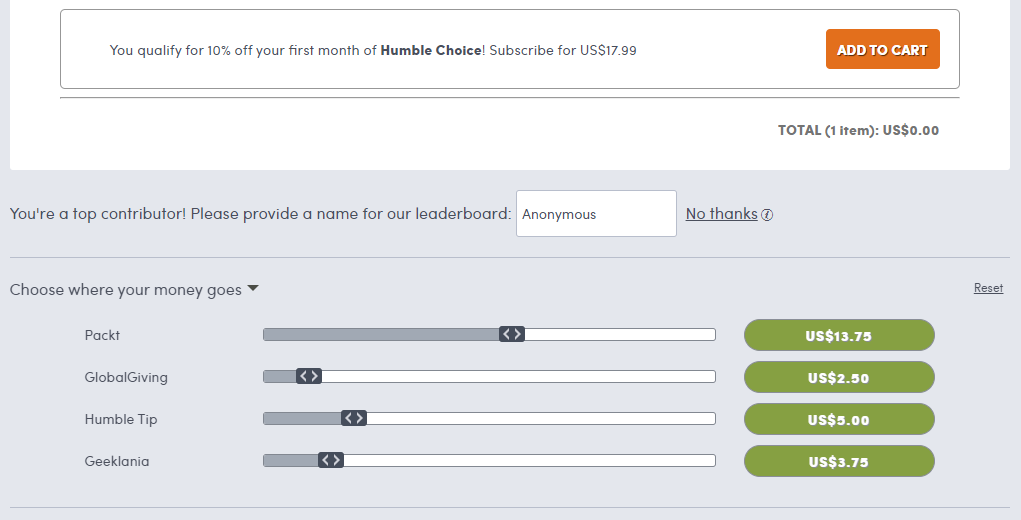Click the Packt slider handle
The width and height of the screenshot is (1021, 520).
512,335
